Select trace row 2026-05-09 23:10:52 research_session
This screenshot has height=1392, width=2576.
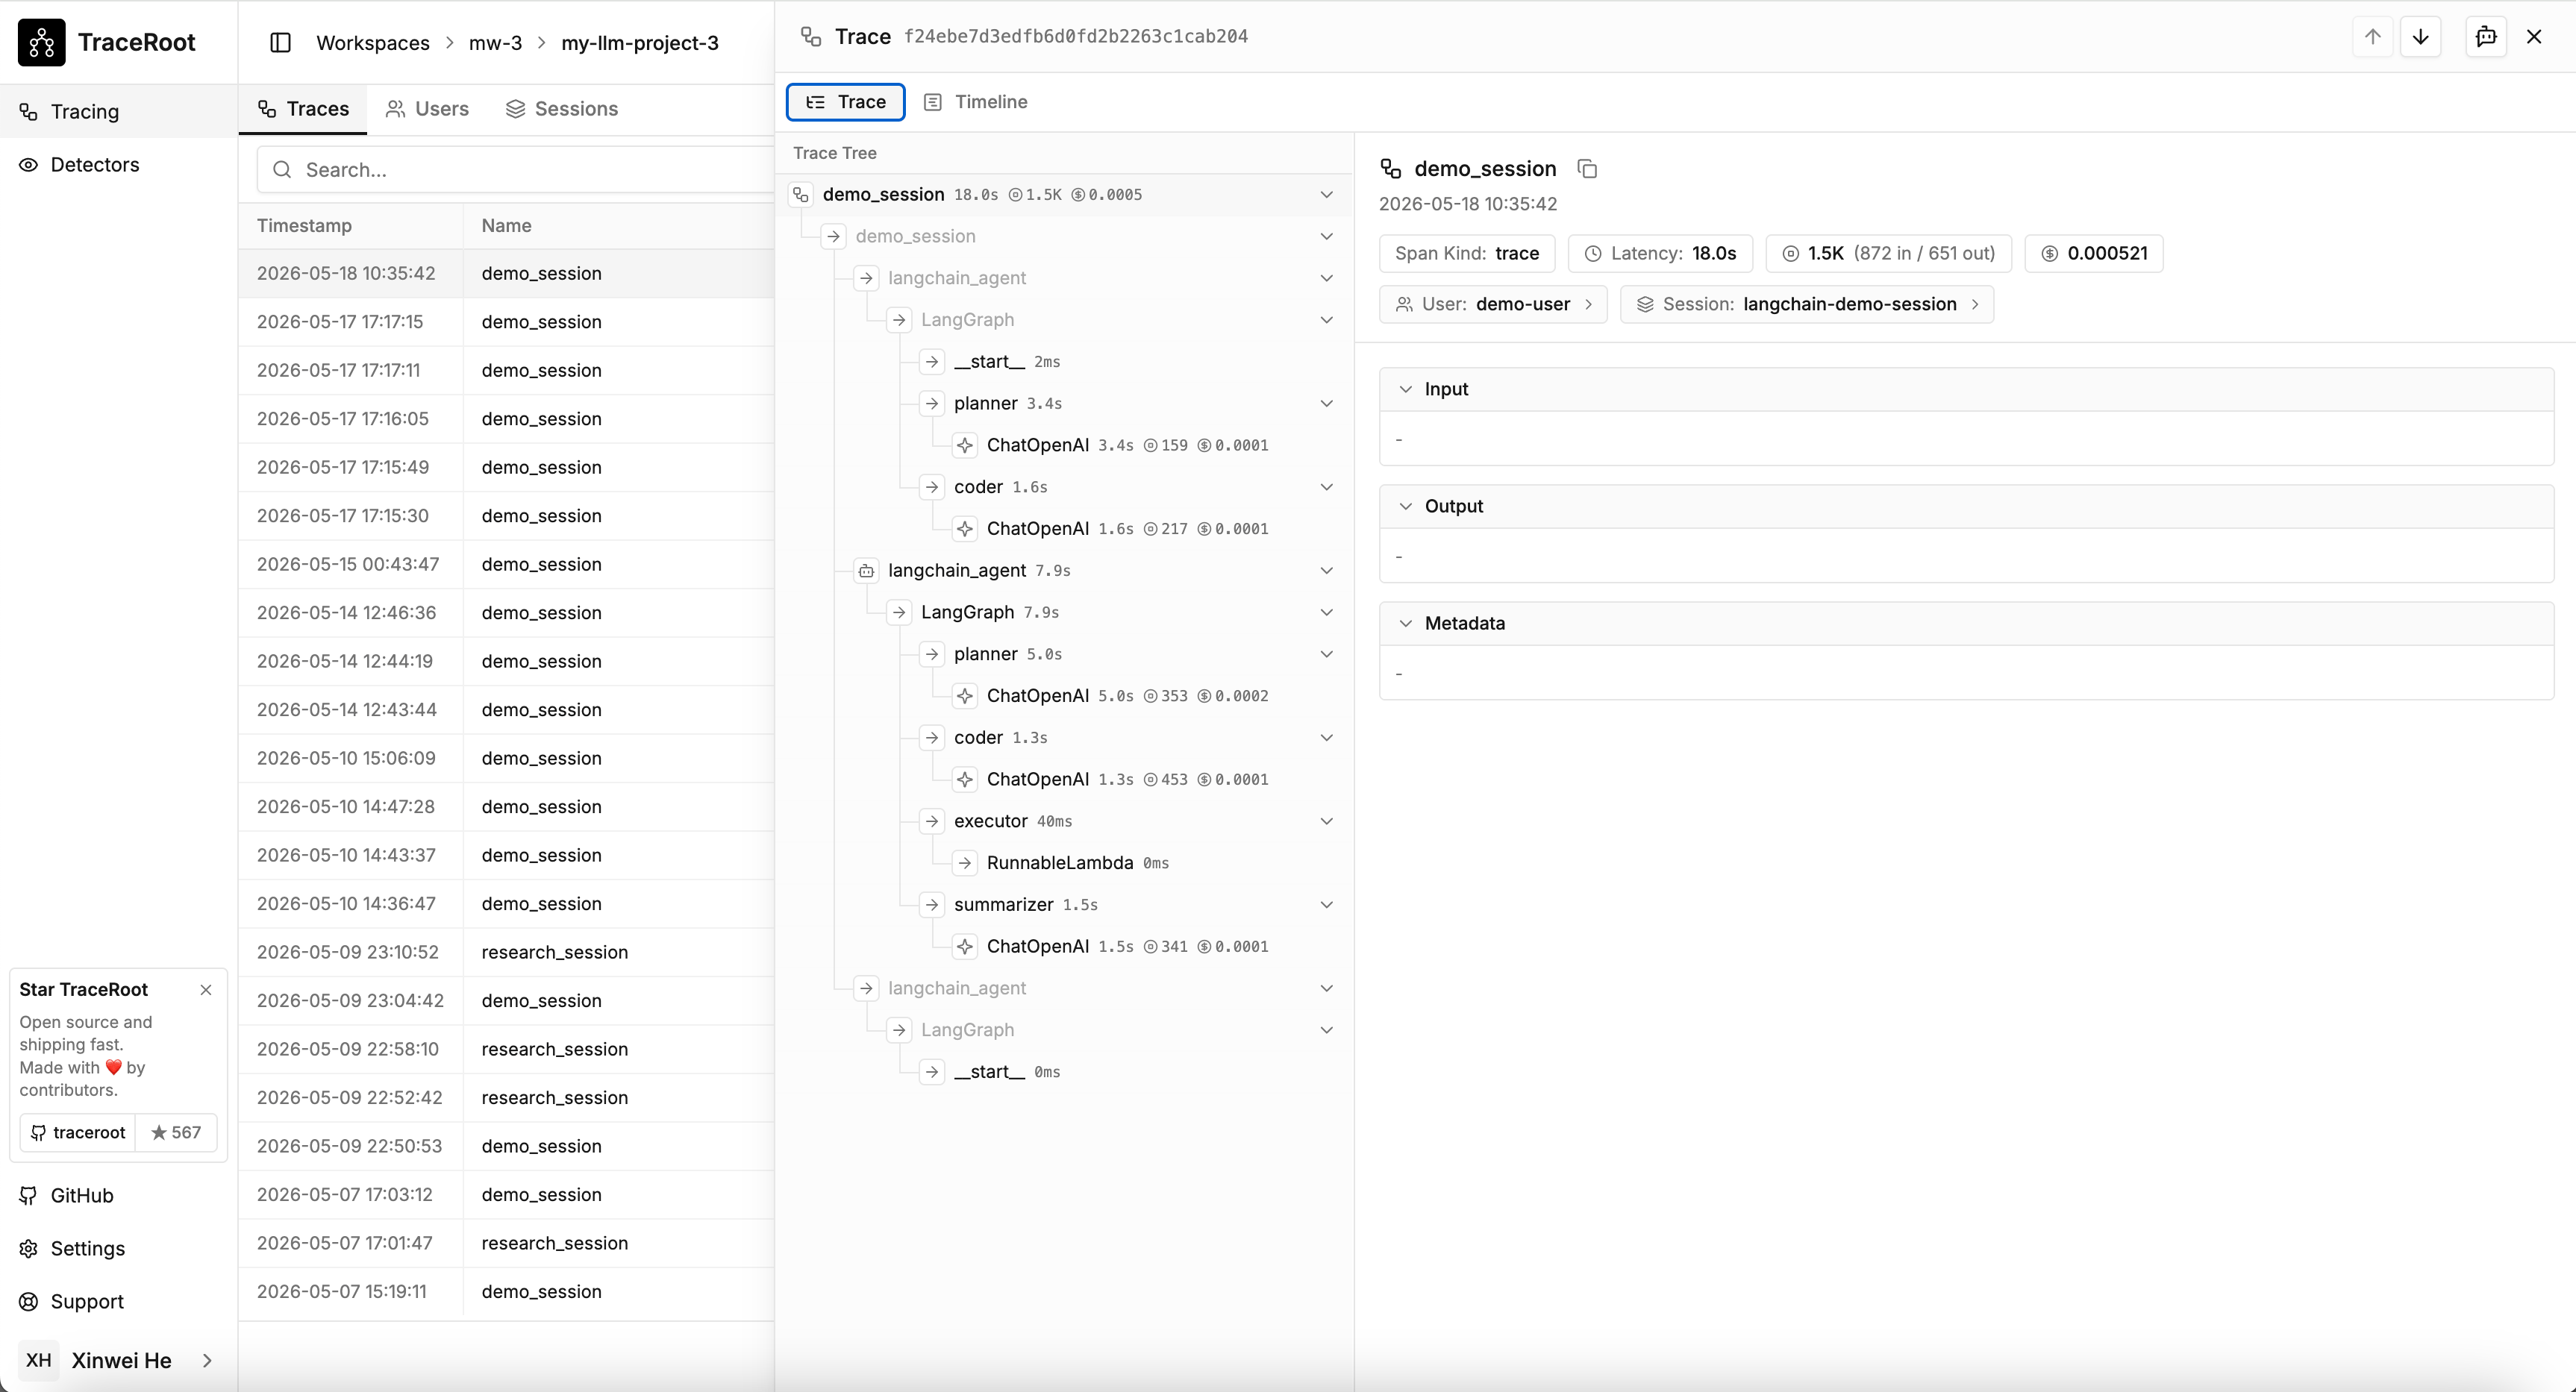click(506, 952)
